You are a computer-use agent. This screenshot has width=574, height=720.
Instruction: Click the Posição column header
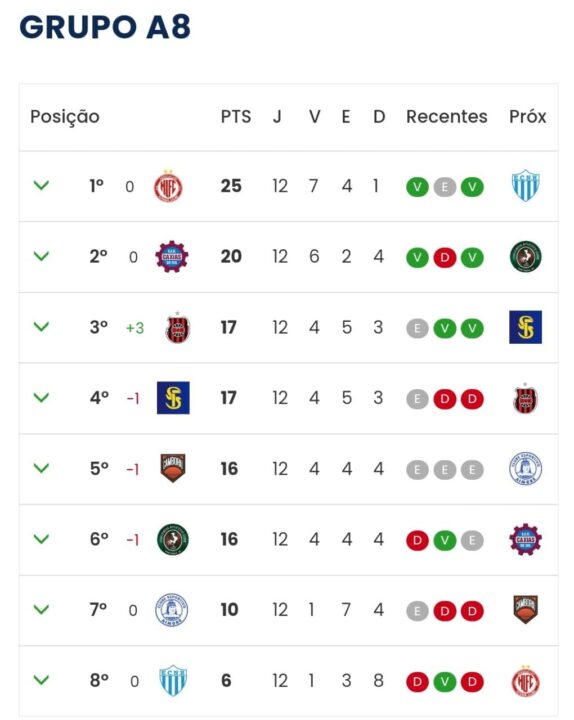(x=65, y=117)
